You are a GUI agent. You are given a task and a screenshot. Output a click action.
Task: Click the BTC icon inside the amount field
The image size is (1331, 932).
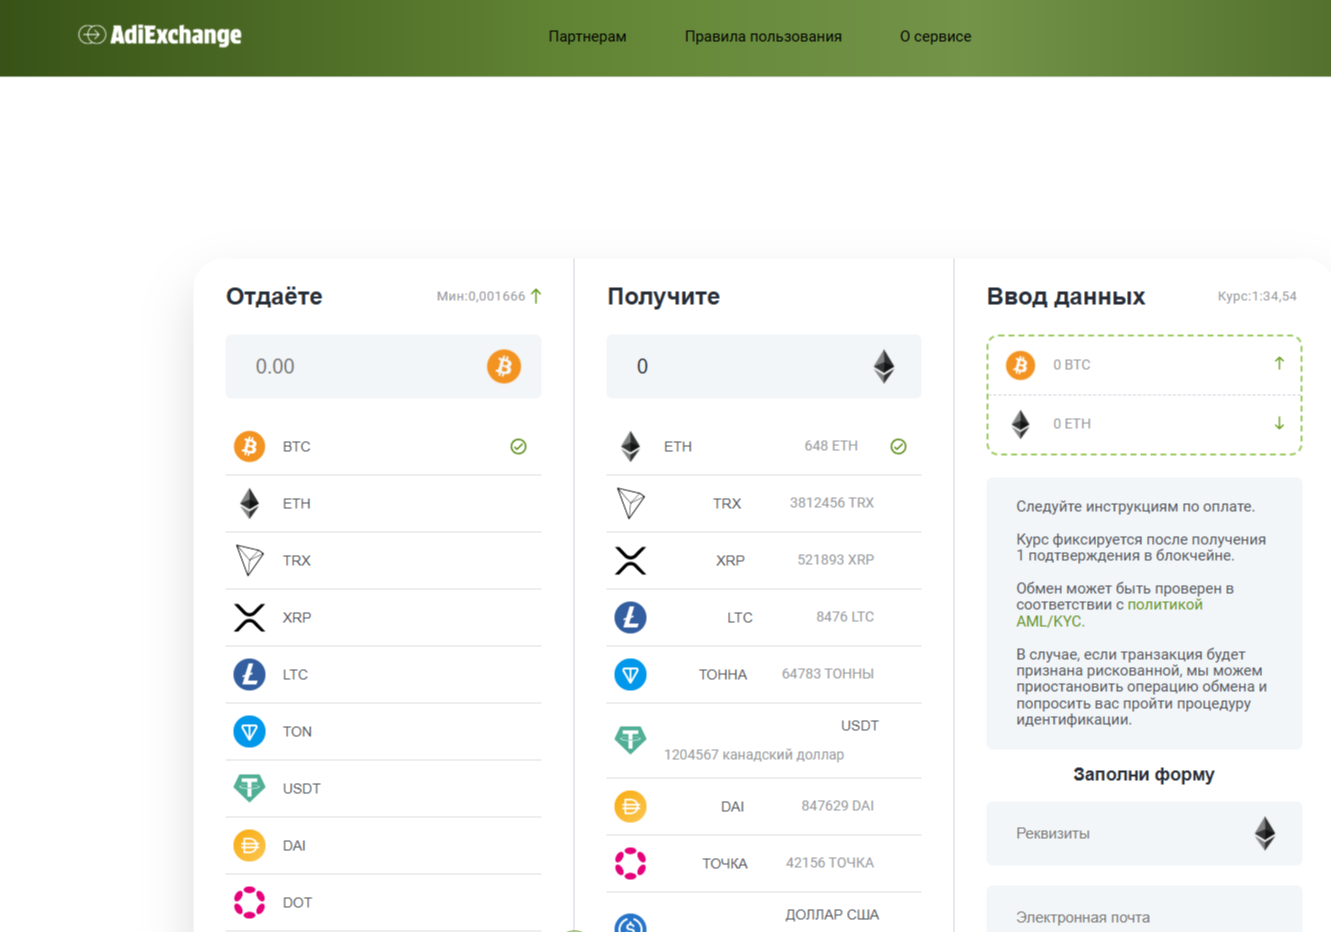(x=505, y=366)
